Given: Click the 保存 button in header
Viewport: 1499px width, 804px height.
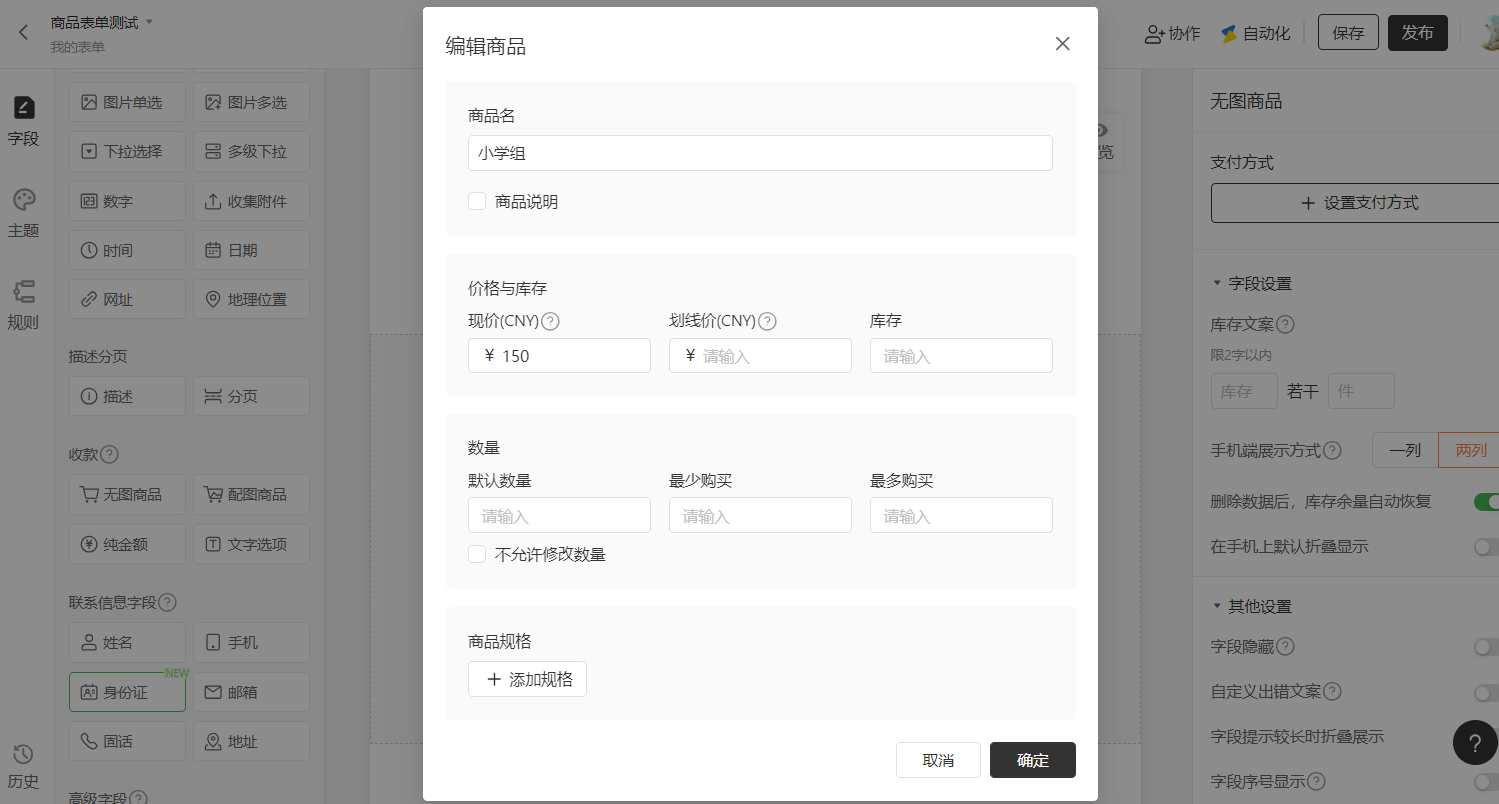Looking at the screenshot, I should point(1348,33).
